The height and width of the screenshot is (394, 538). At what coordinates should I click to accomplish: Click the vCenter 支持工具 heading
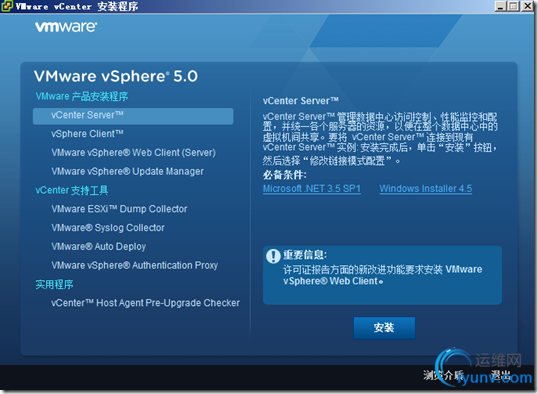72,190
